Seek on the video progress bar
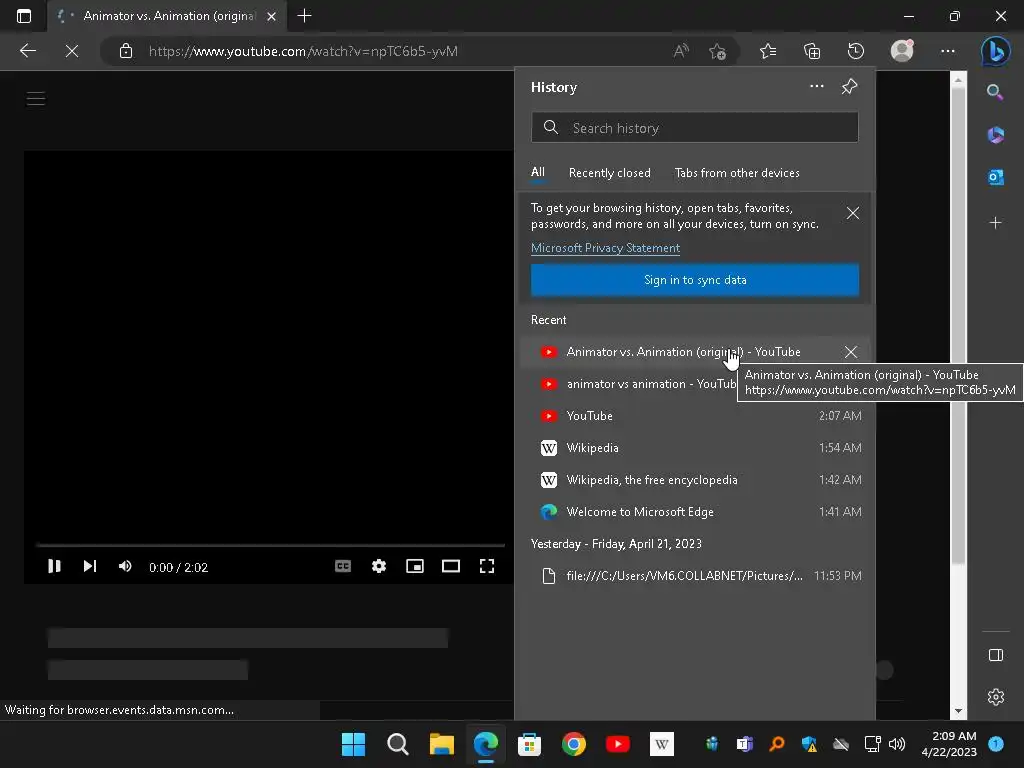 [270, 545]
